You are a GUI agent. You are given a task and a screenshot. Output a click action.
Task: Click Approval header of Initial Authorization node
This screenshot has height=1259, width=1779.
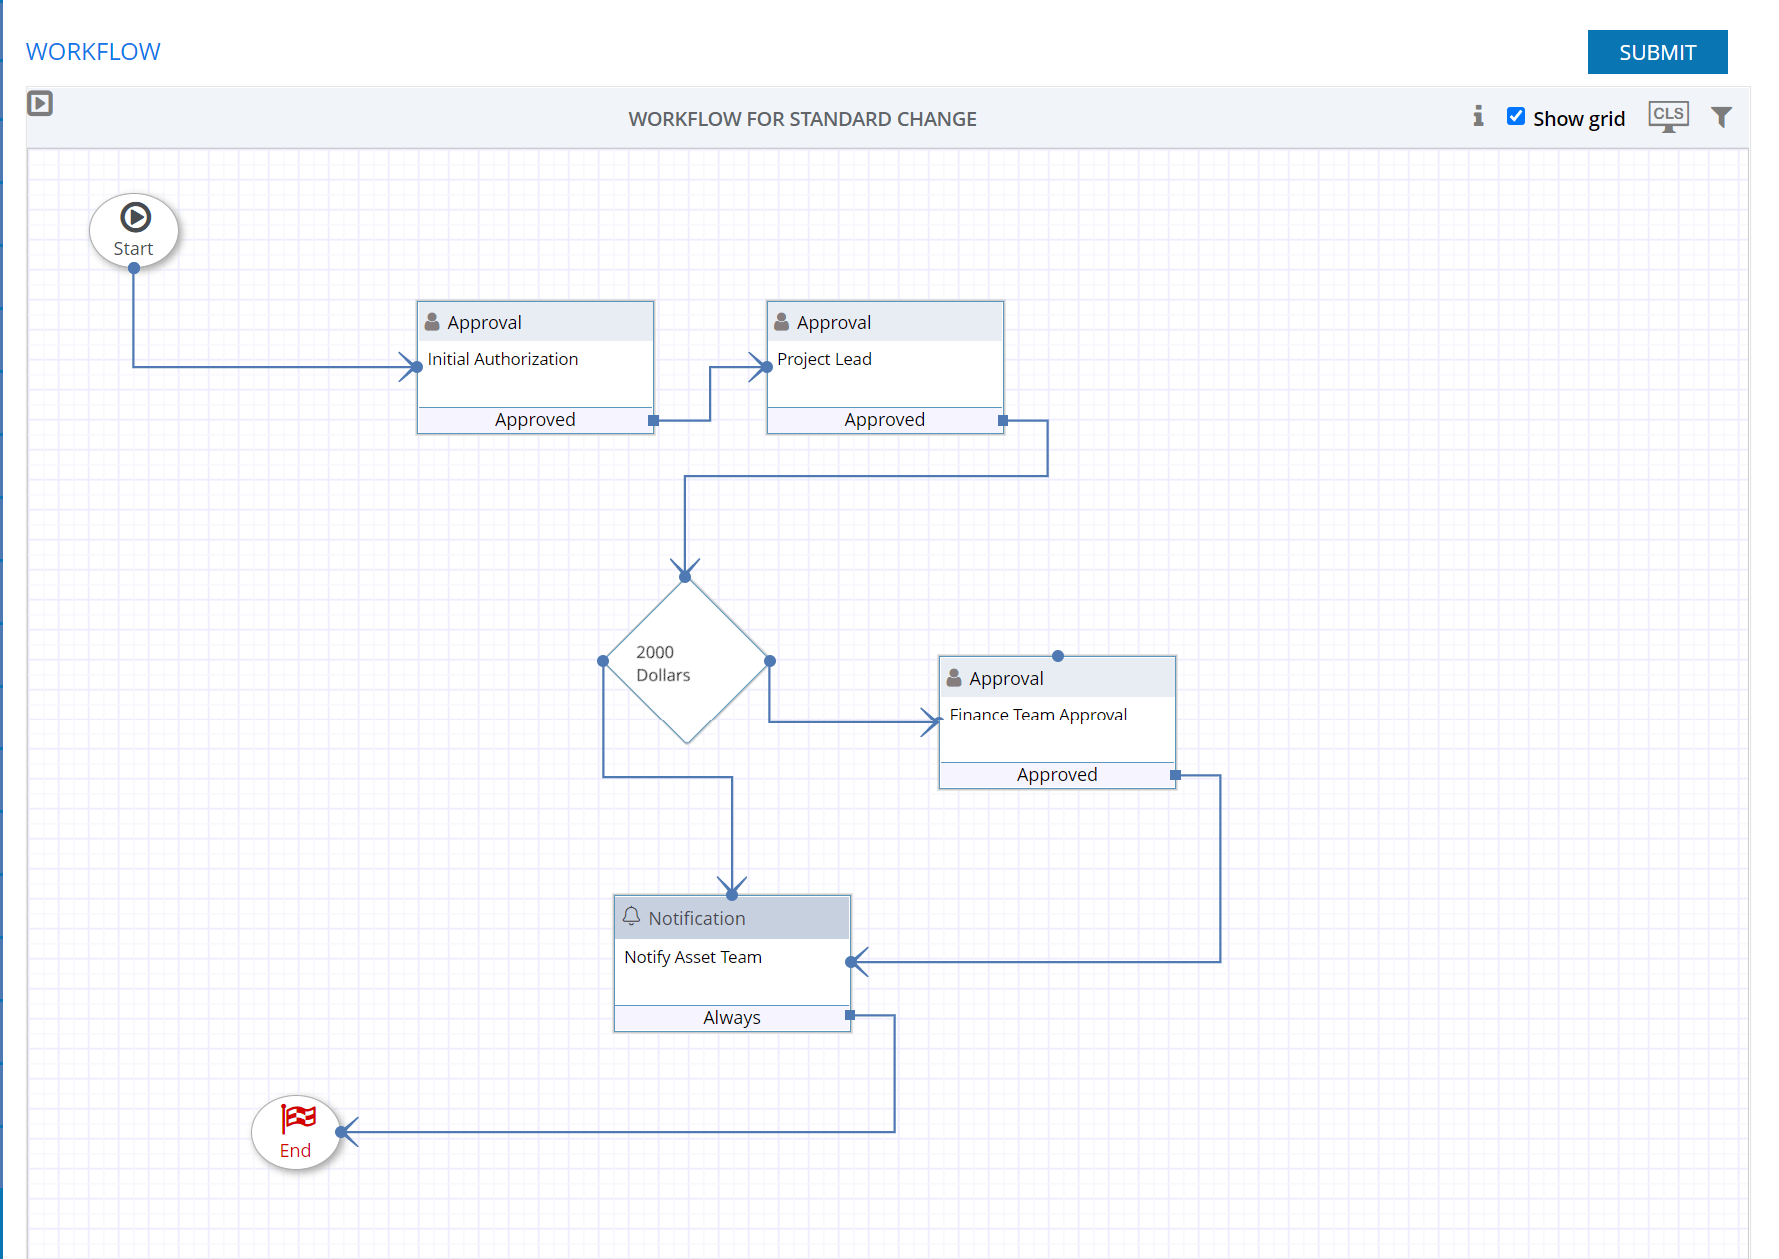535,322
